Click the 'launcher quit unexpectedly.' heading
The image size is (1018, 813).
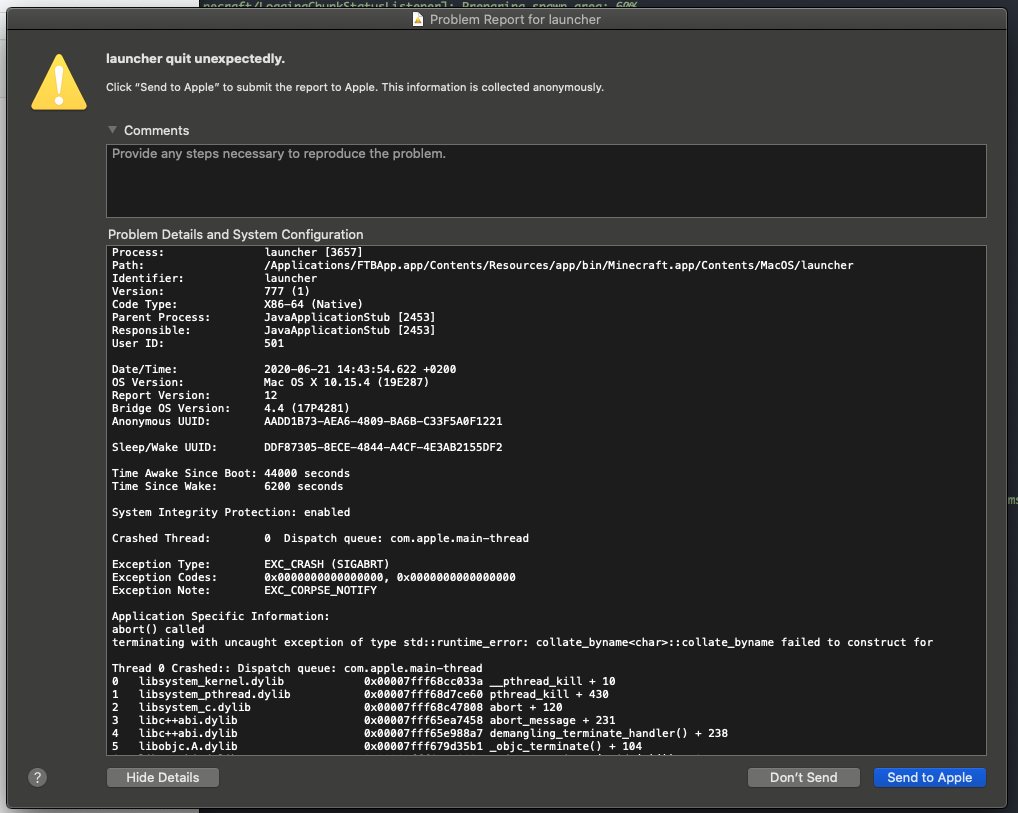click(195, 58)
